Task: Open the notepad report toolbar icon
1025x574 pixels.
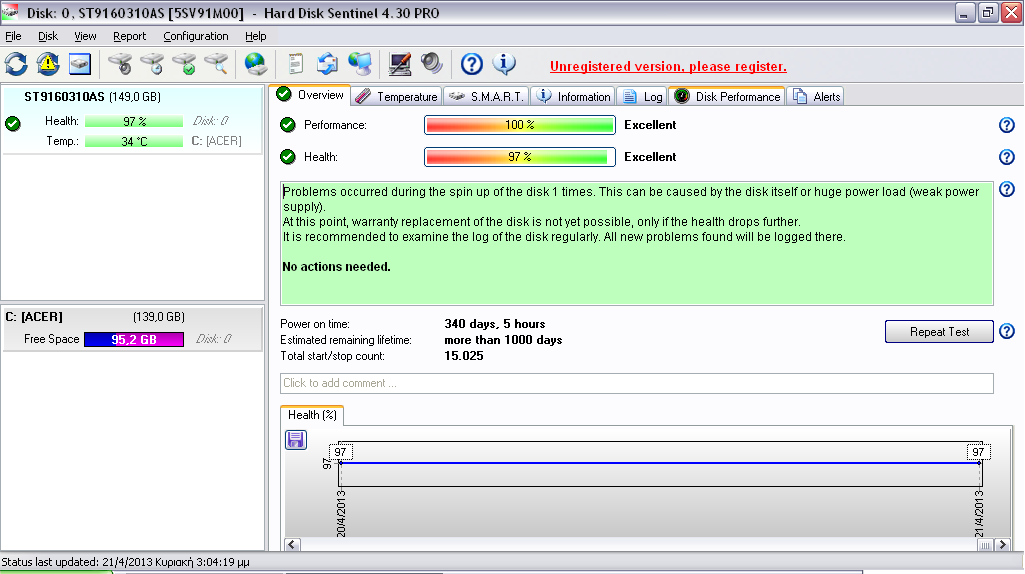Action: click(295, 64)
